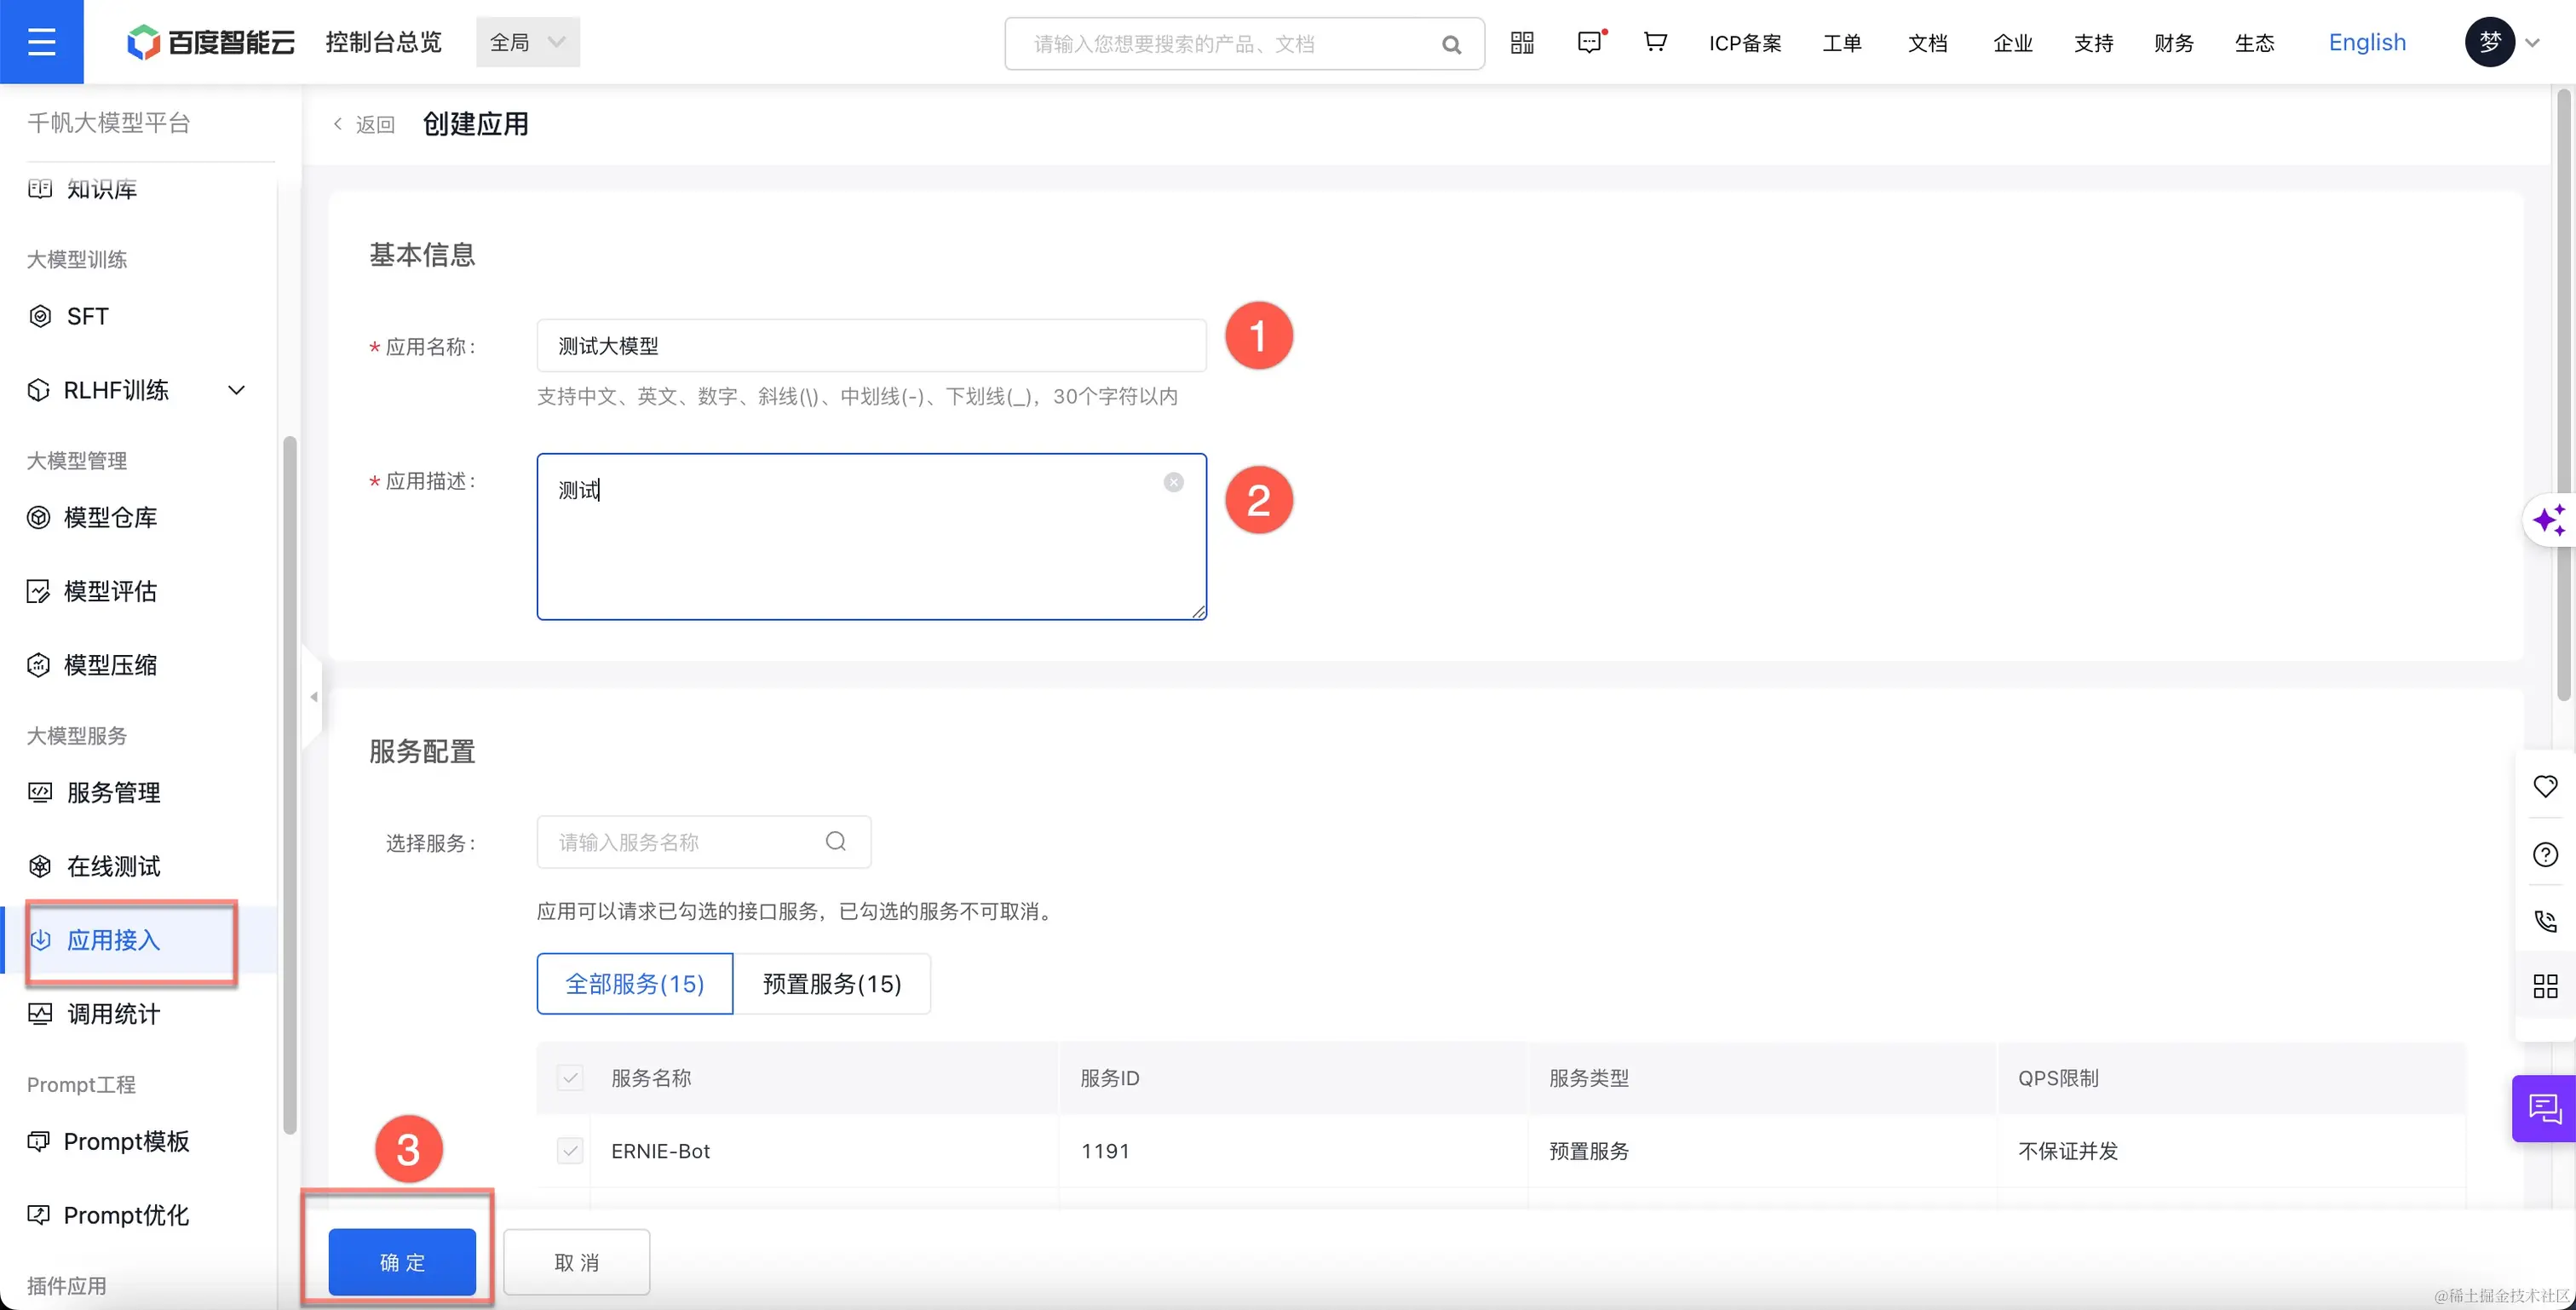Click the 取消 cancel button
Screen dimensions: 2576x1310
pos(576,1262)
